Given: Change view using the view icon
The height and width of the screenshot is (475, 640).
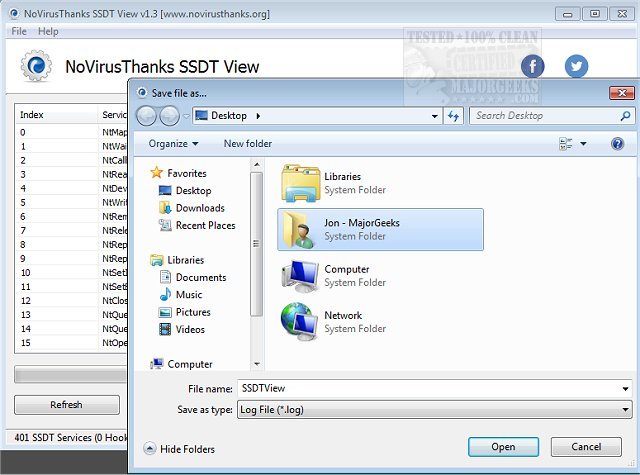Looking at the screenshot, I should click(566, 144).
